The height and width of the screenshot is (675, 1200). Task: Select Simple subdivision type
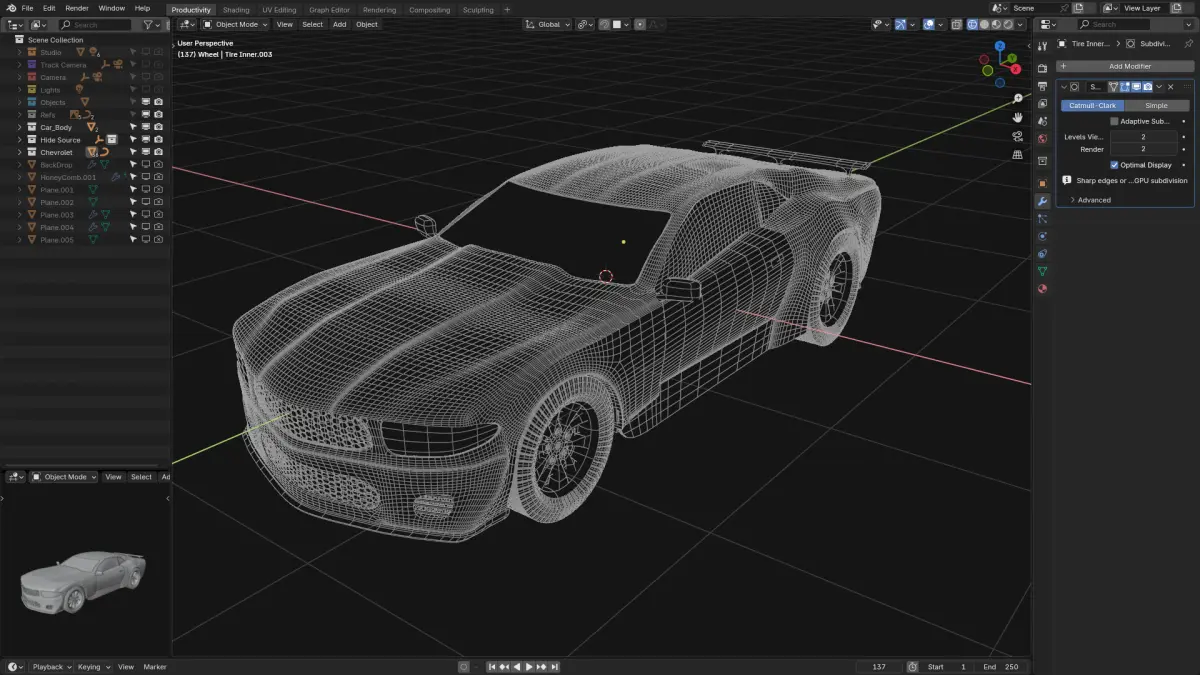[x=1156, y=105]
